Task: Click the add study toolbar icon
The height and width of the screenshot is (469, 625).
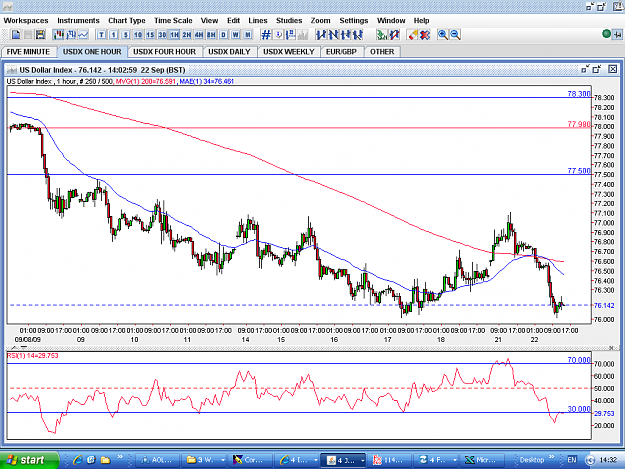Action: click(x=382, y=35)
